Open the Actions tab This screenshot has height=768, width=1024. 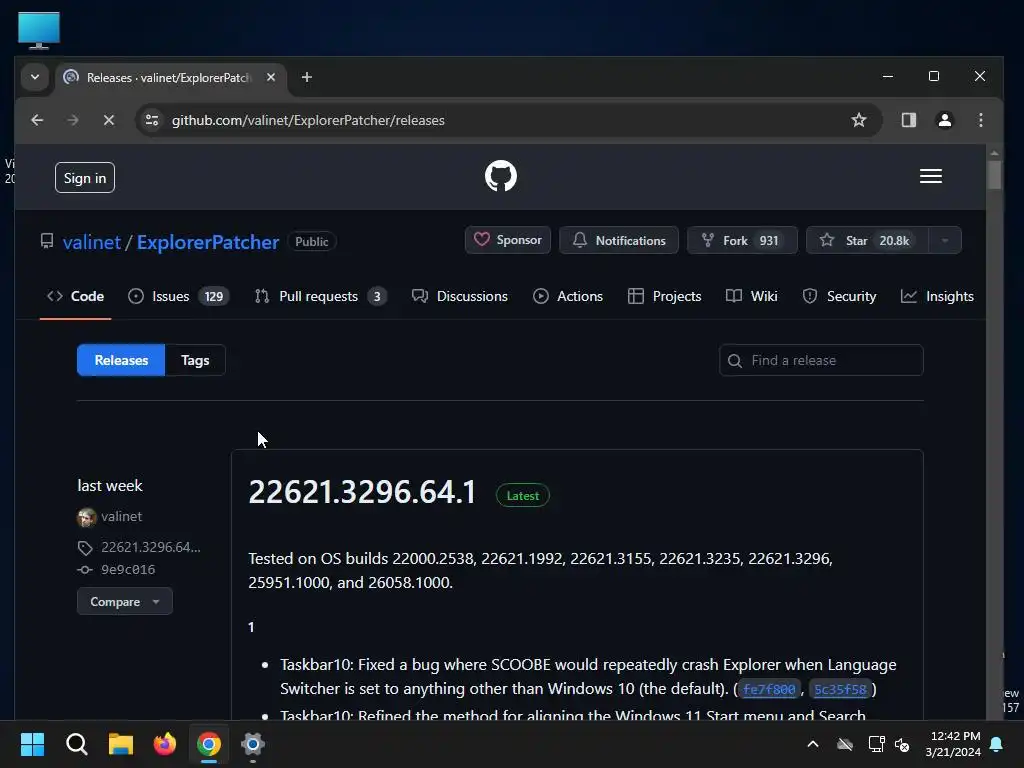point(568,296)
